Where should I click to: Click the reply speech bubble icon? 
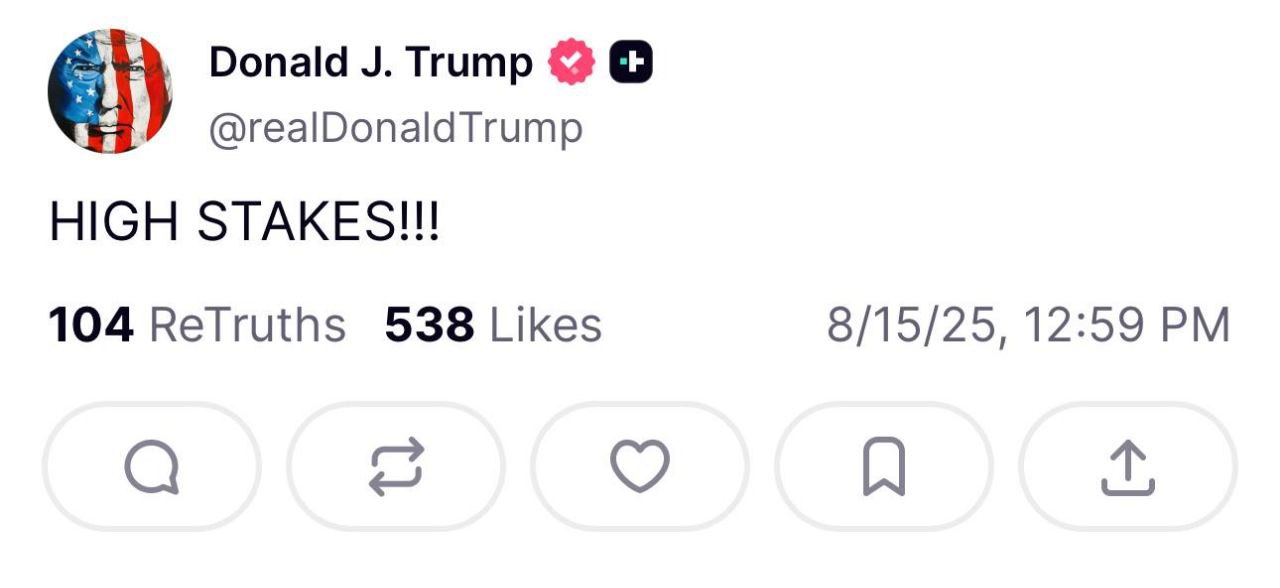click(x=152, y=467)
